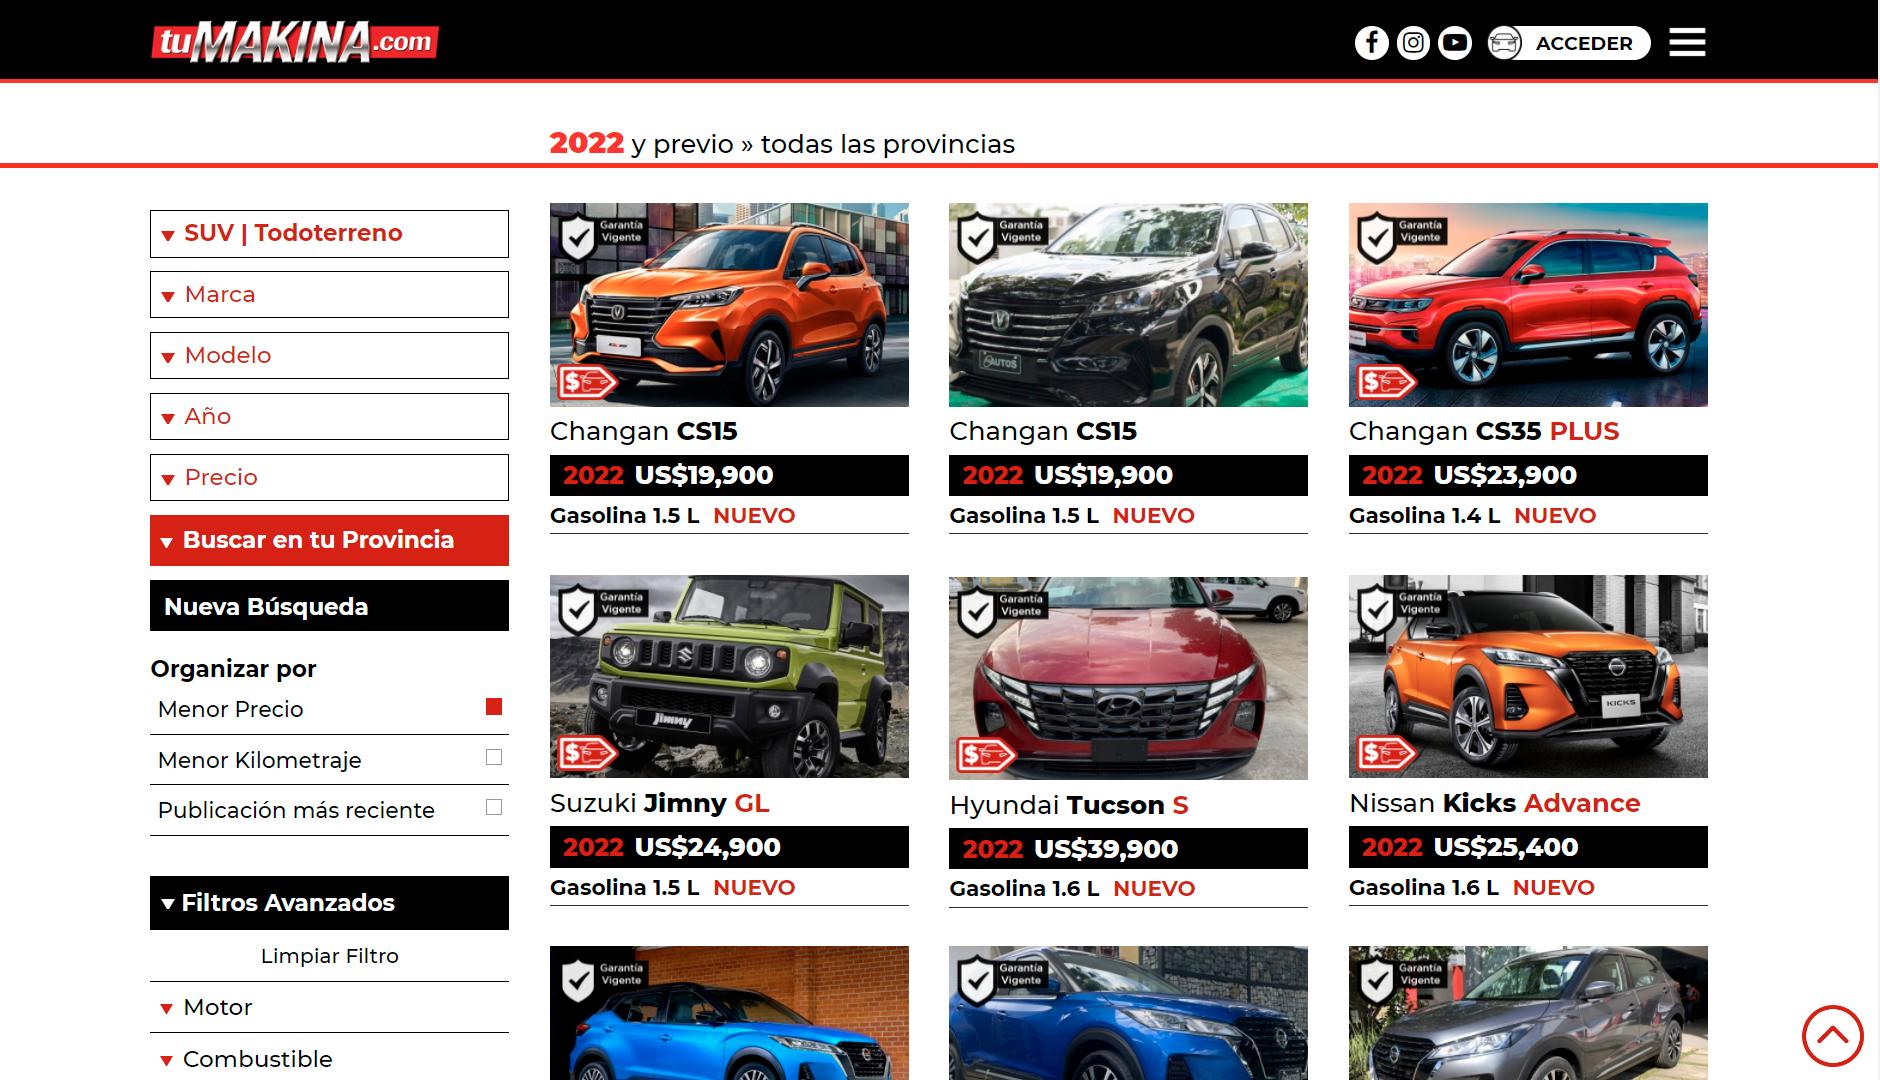Screen dimensions: 1880x1080
Task: Click the 2022 US$24,900 Jimny price bar
Action: pyautogui.click(x=729, y=847)
